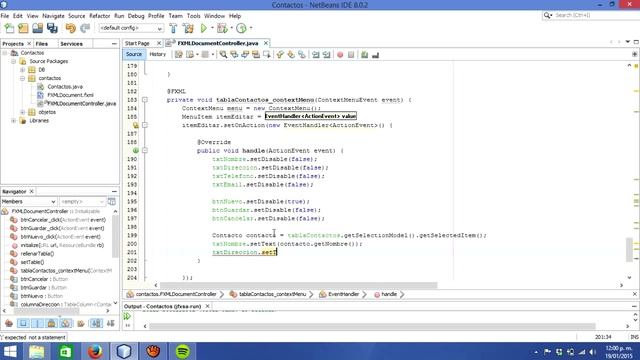The image size is (640, 360).
Task: Toggle Show Inner Classes filter in Navigator
Action: [x=66, y=324]
